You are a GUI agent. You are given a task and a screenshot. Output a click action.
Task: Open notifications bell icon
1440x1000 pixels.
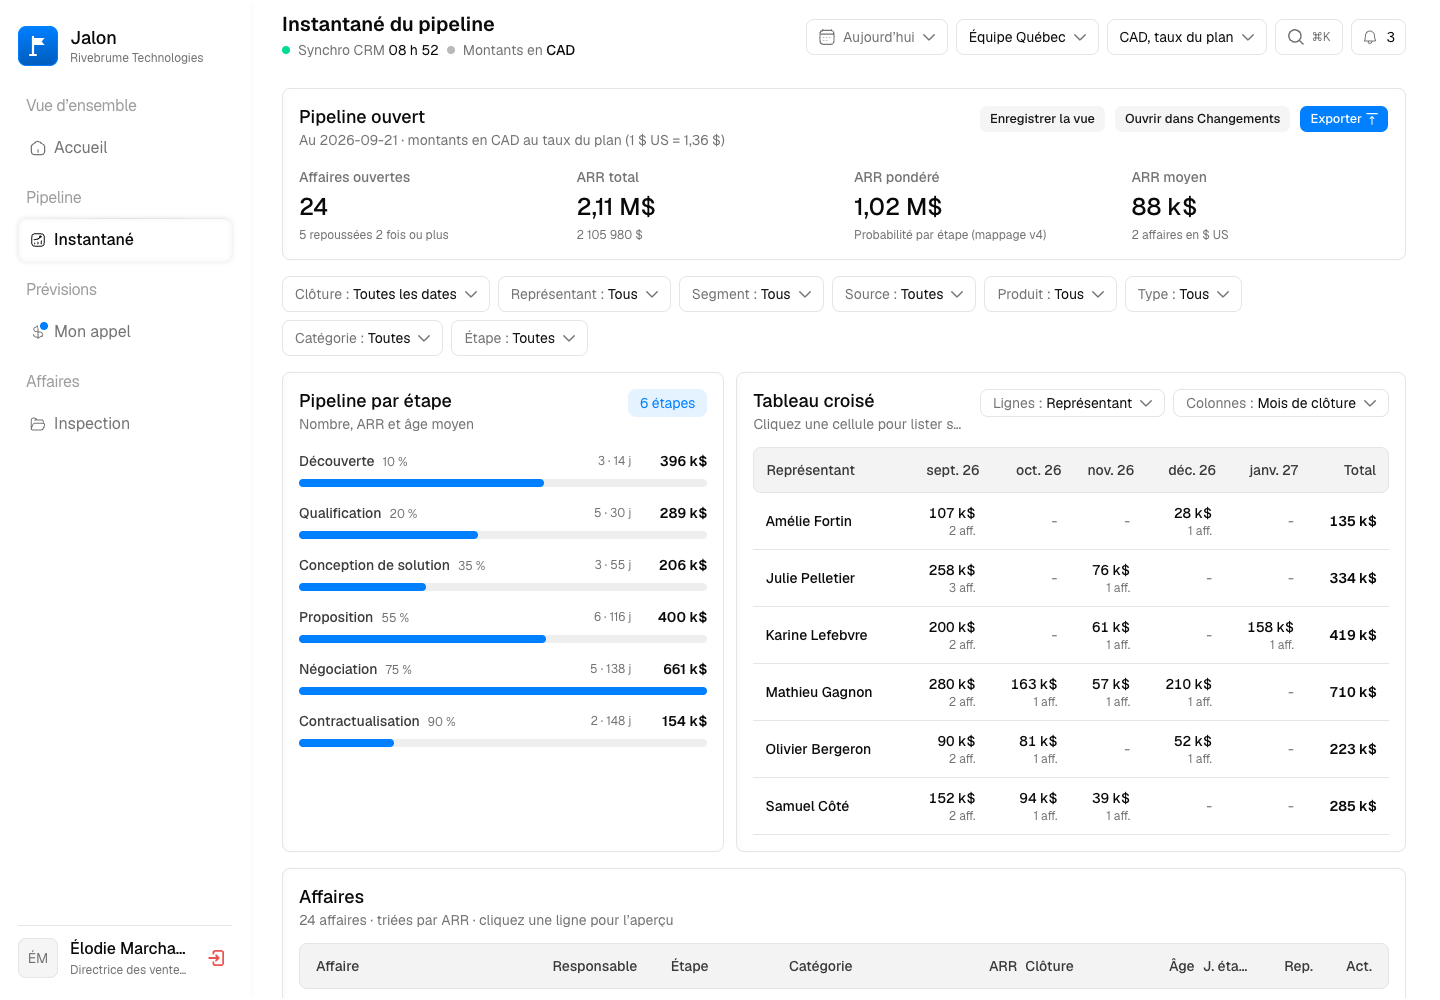pos(1370,37)
